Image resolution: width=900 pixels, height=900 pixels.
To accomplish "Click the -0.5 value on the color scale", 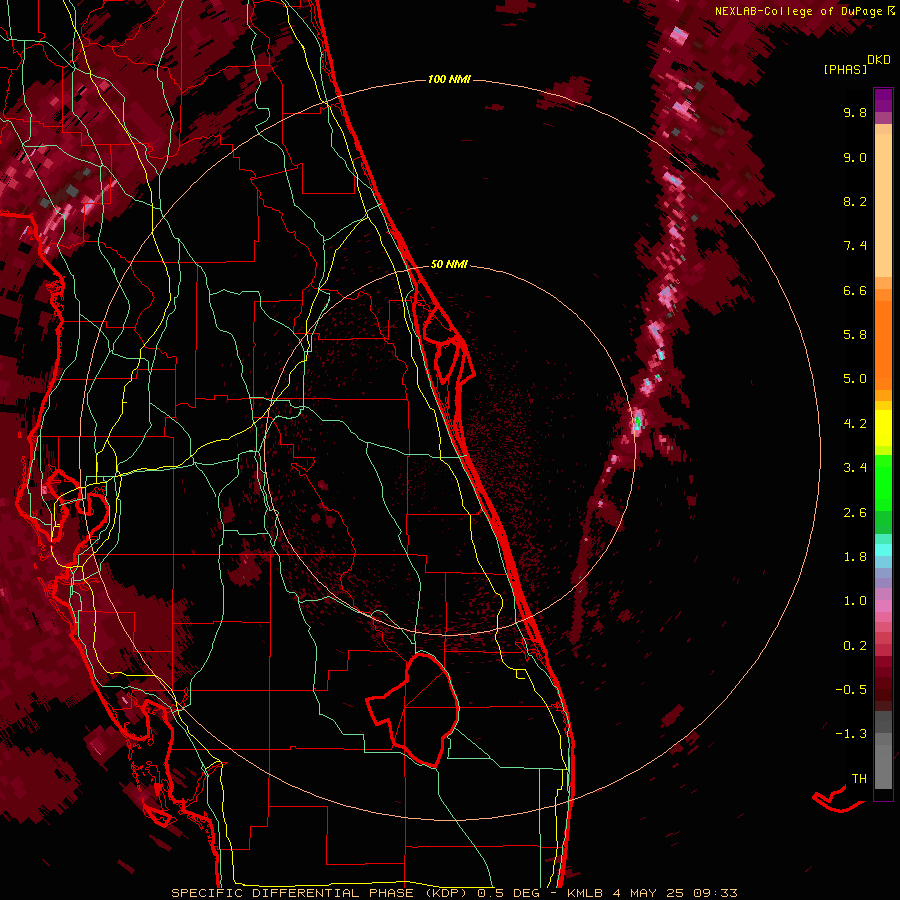I will tap(851, 690).
